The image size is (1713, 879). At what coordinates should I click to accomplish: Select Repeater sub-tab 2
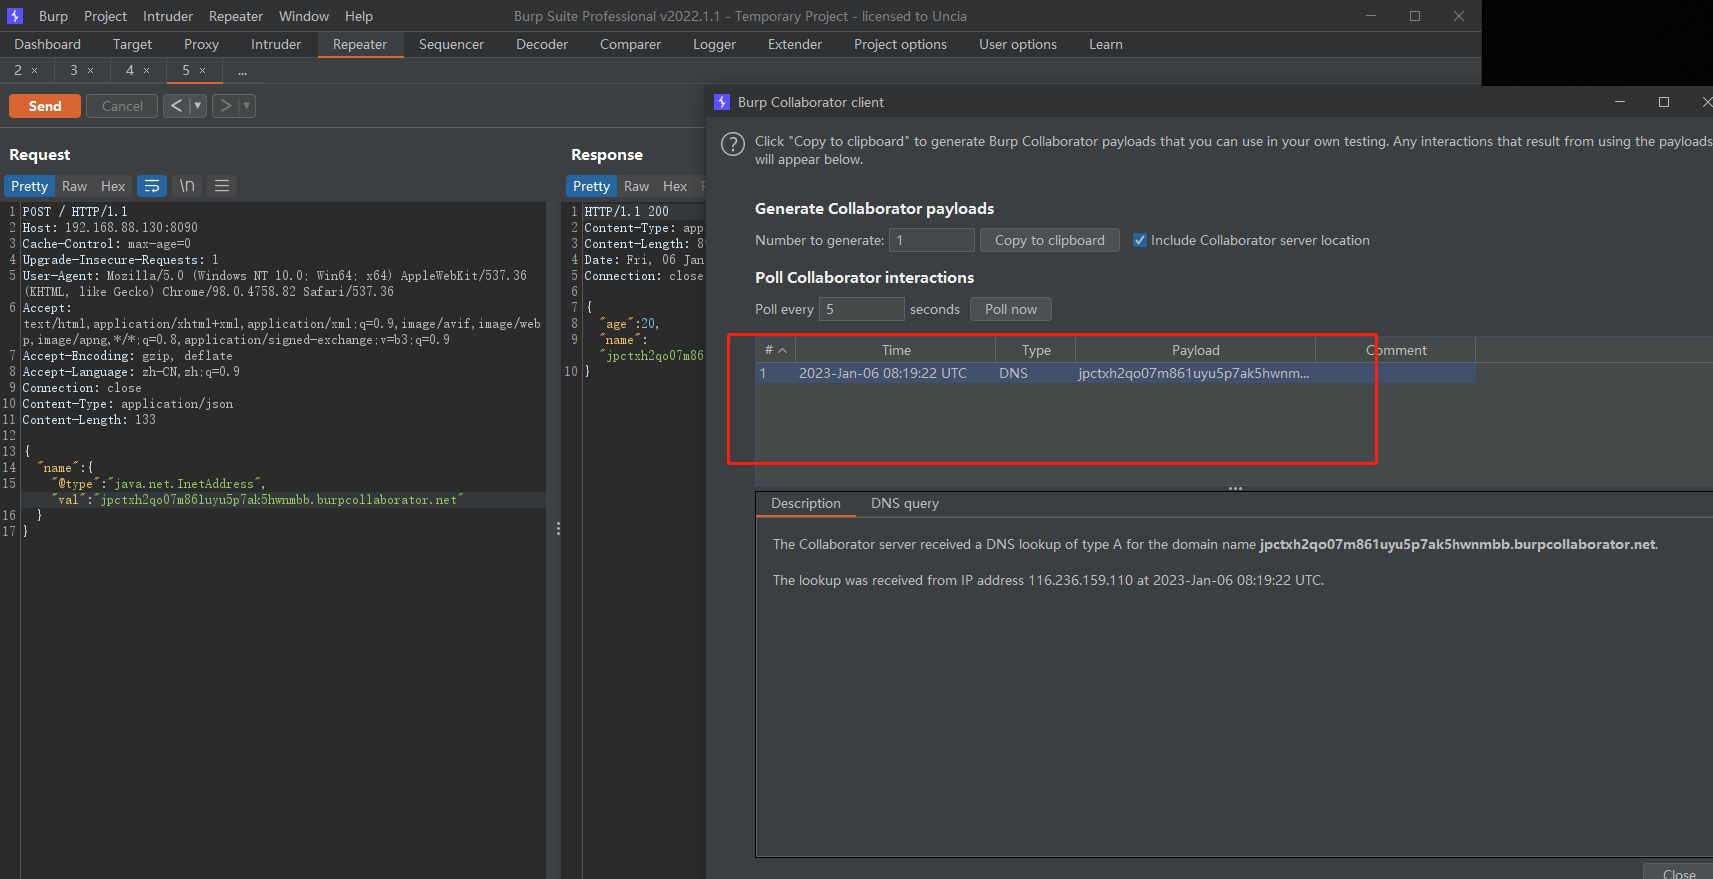(x=18, y=70)
